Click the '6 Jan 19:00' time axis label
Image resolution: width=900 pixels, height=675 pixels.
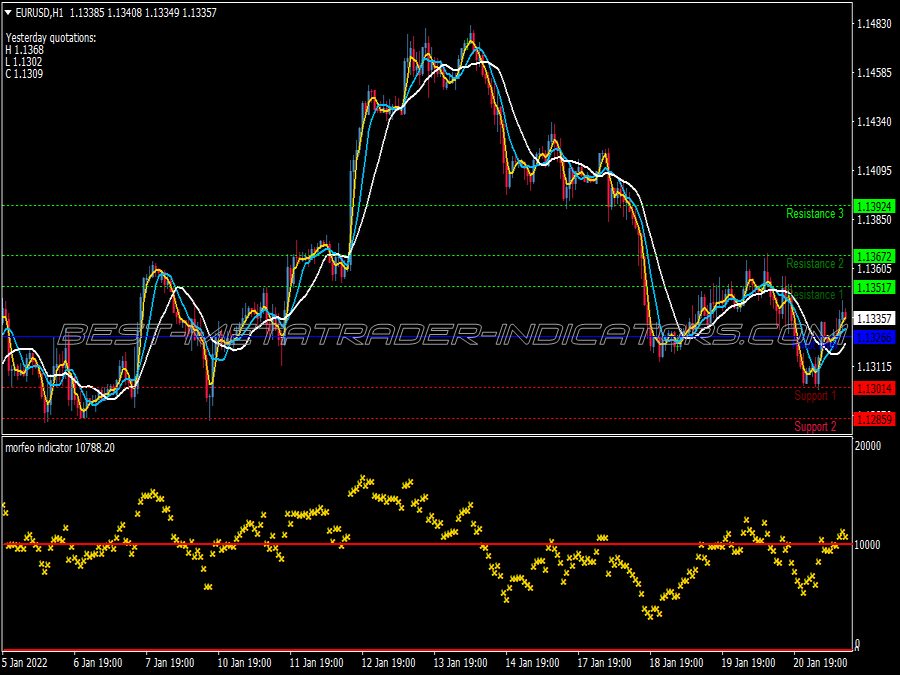(98, 662)
